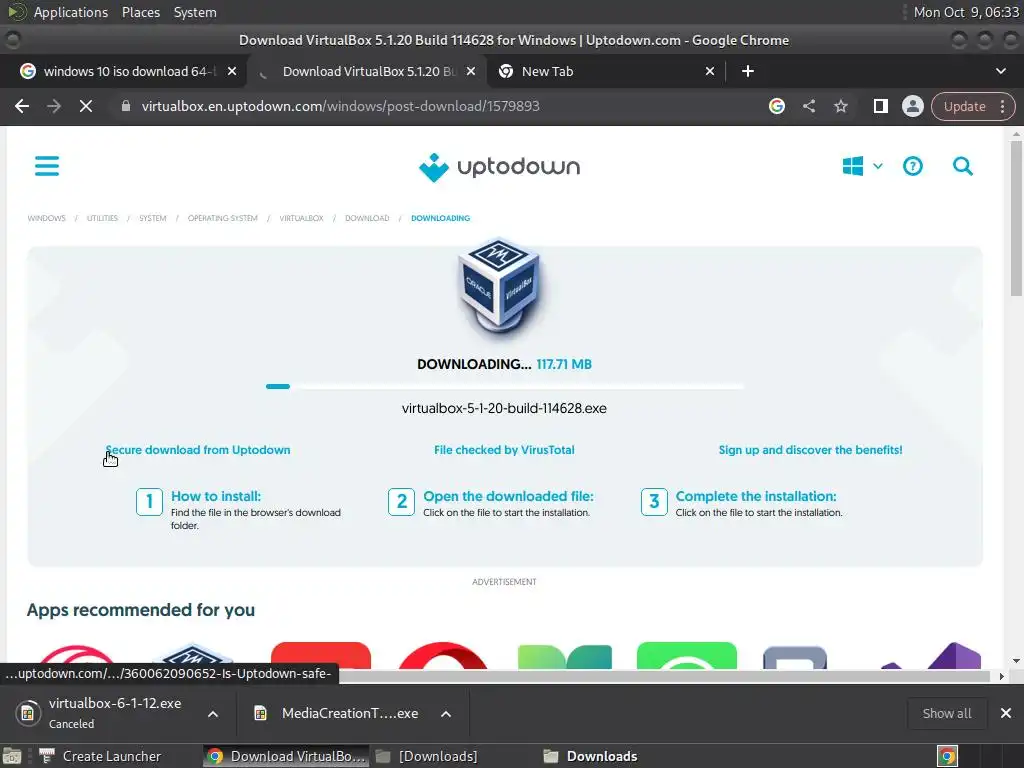Screen dimensions: 1024x768
Task: Open the WINDOWS breadcrumb link
Action: coord(46,218)
